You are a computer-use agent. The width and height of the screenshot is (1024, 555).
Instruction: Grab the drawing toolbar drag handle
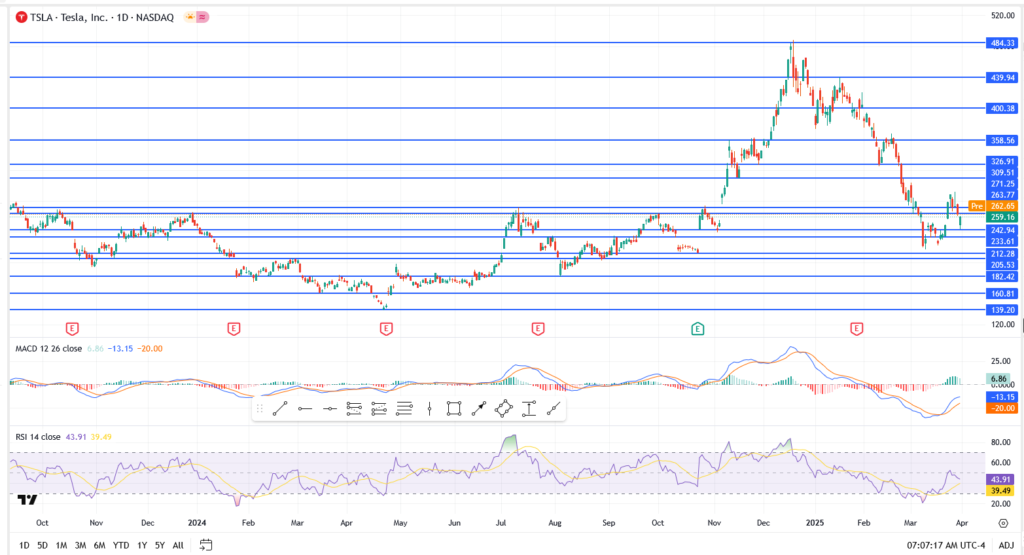pyautogui.click(x=260, y=409)
